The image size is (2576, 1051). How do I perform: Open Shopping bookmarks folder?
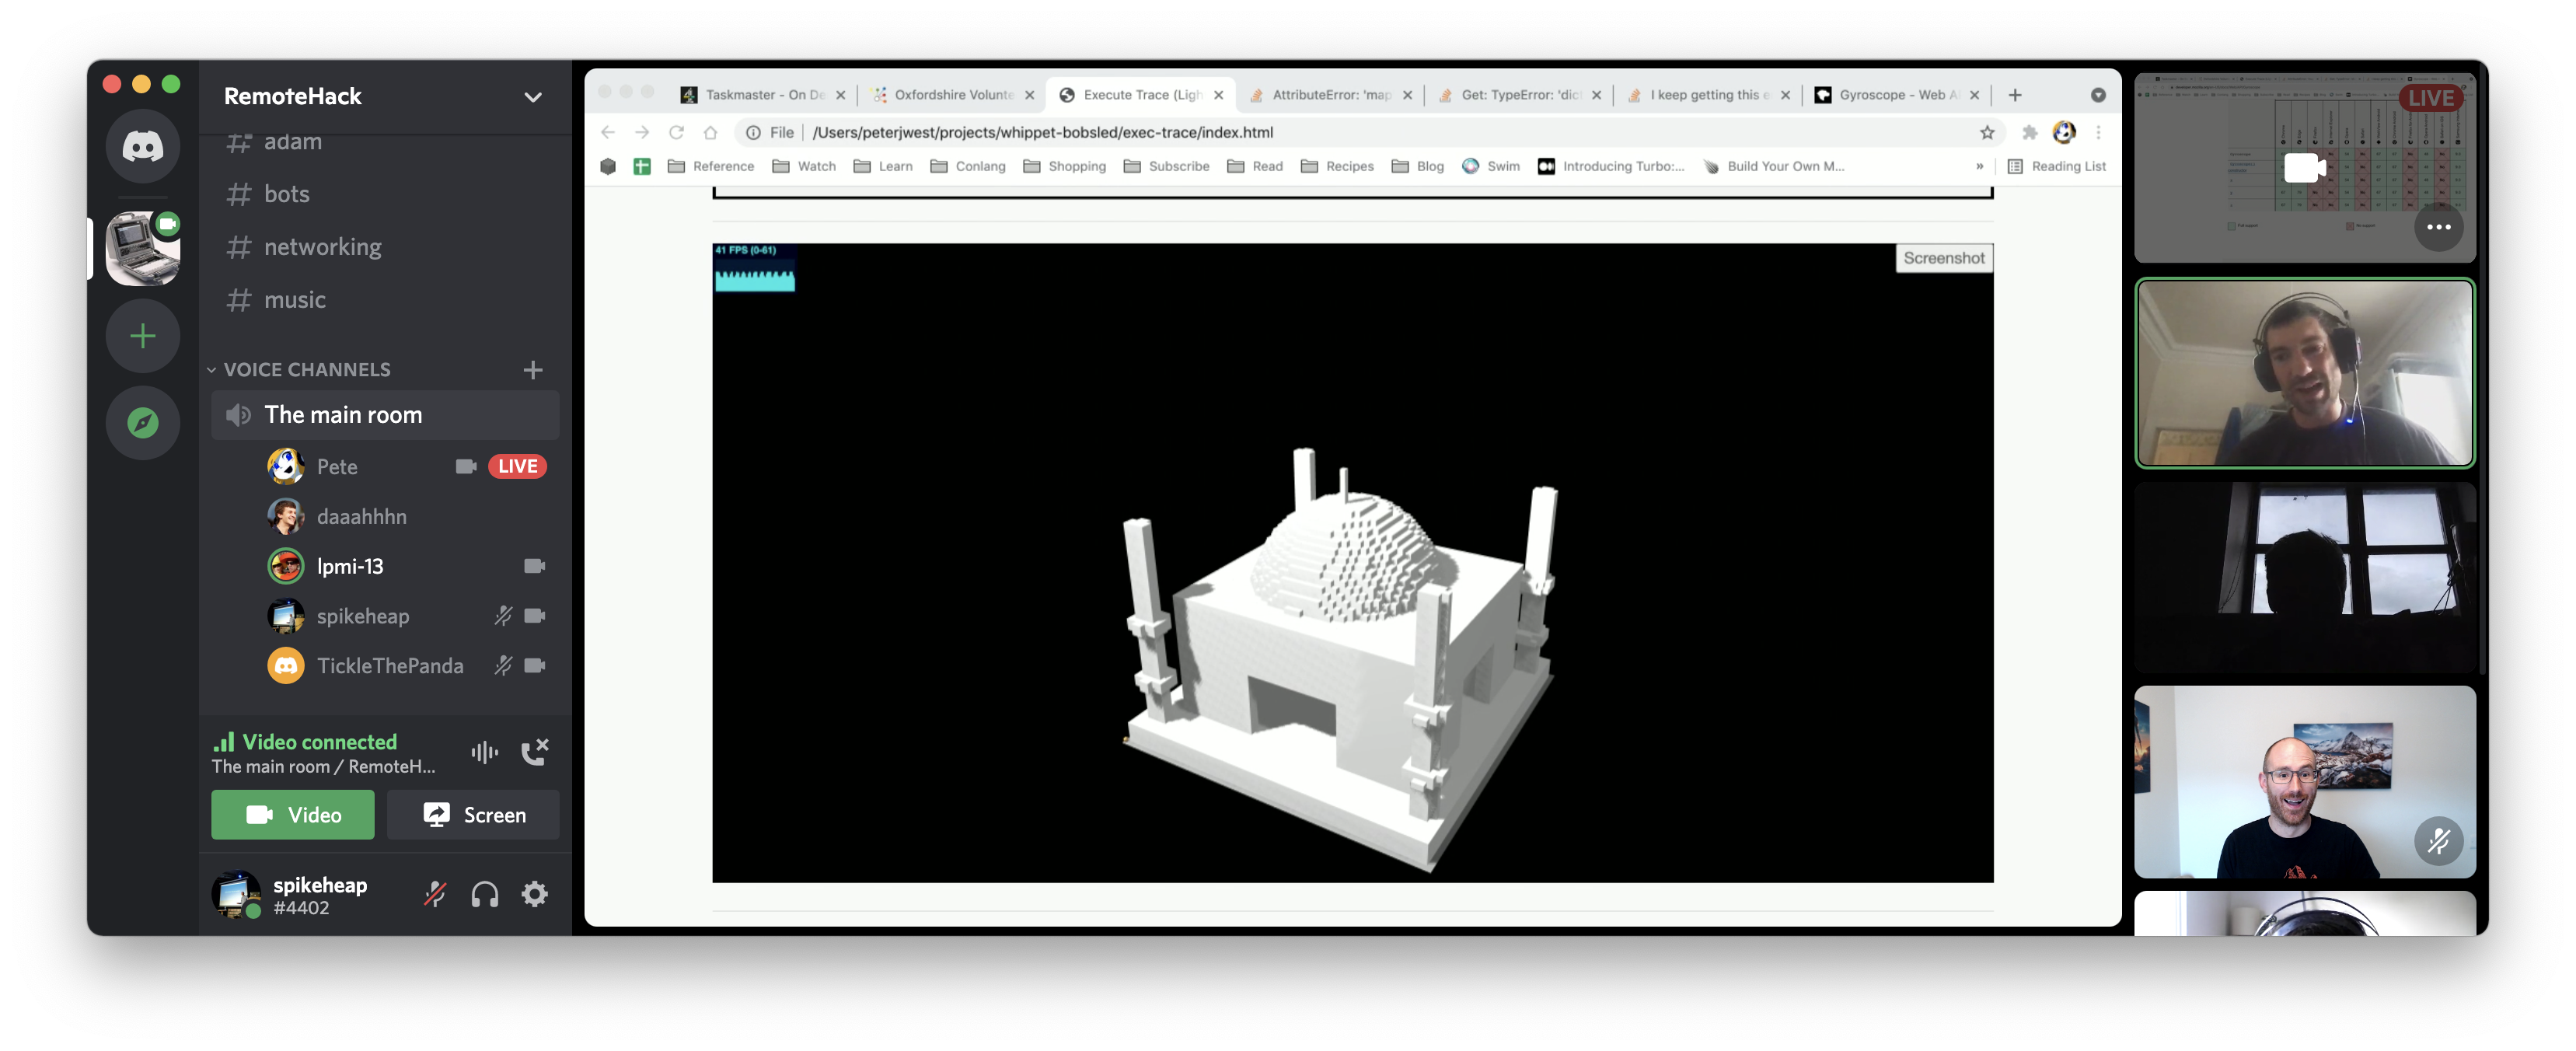[x=1065, y=166]
